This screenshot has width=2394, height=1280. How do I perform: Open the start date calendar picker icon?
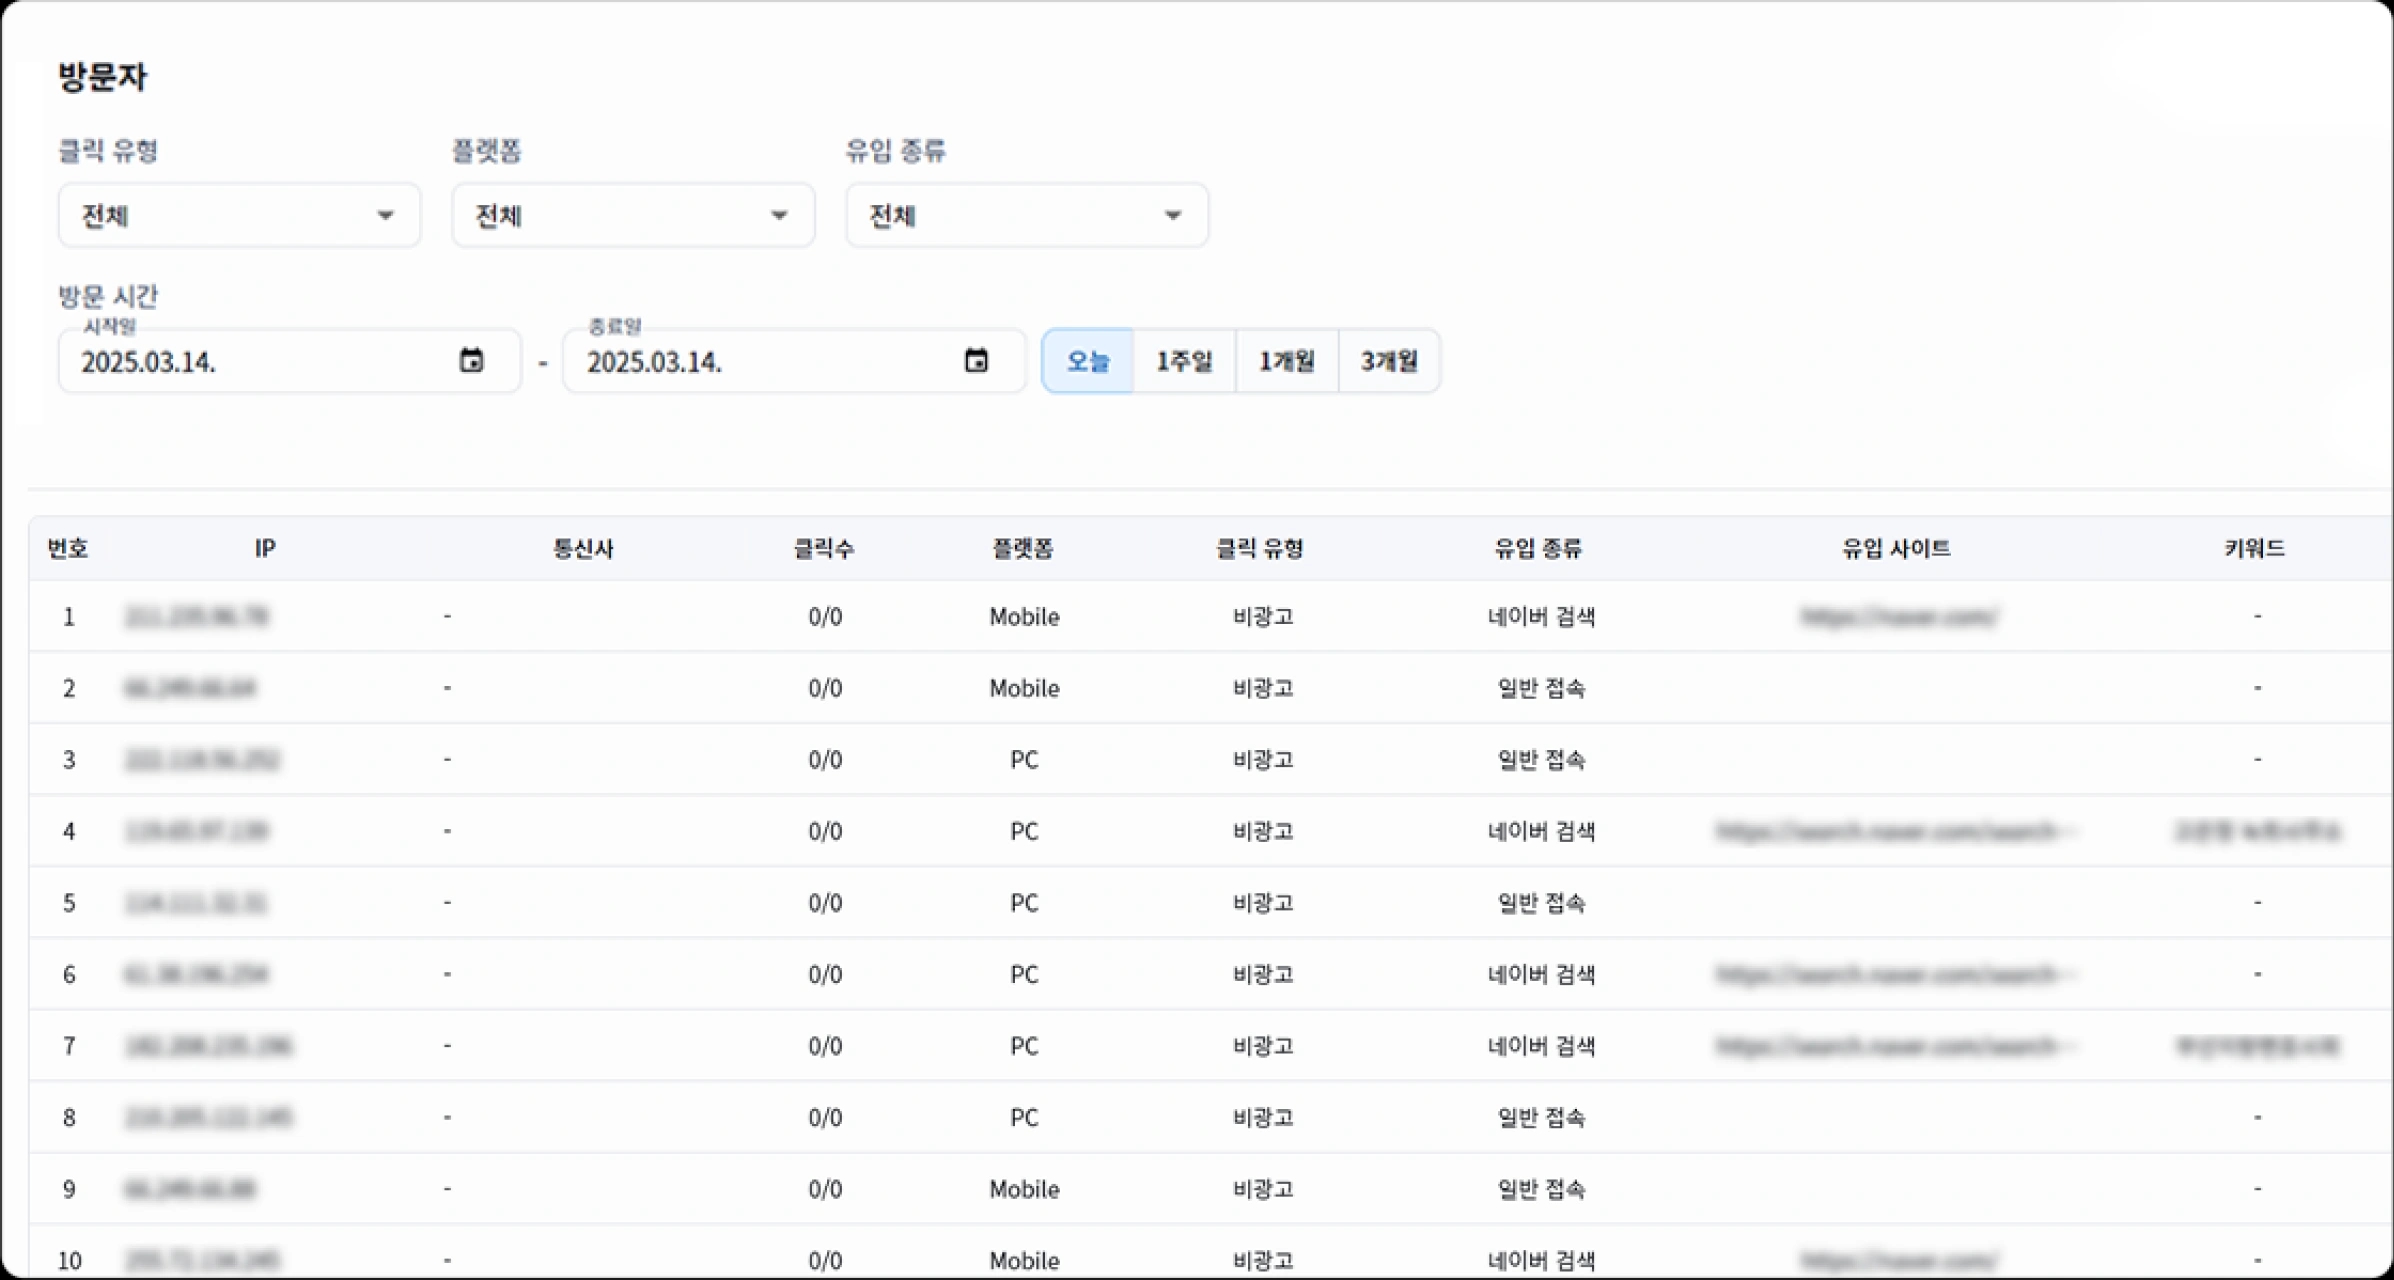tap(471, 360)
